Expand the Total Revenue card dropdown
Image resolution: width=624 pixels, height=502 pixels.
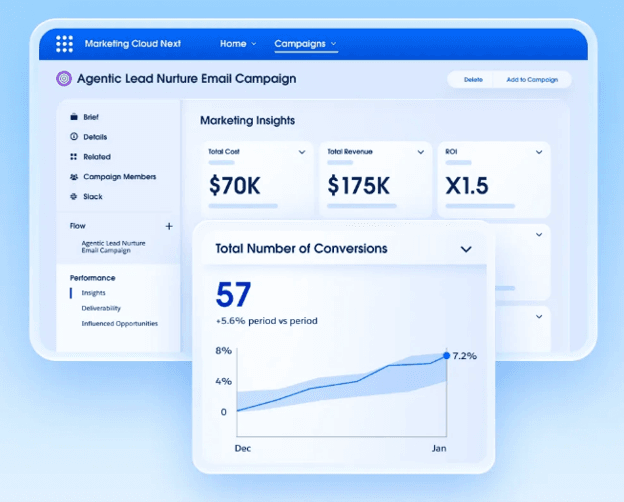click(421, 152)
